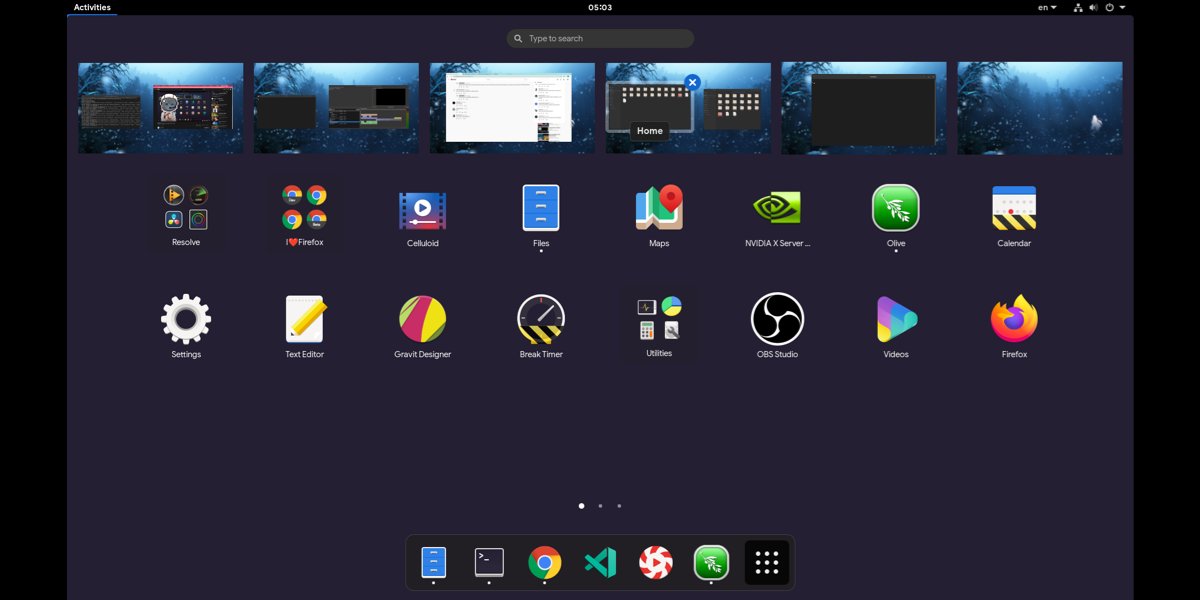
Task: Open Olive editor from the dock
Action: point(711,563)
